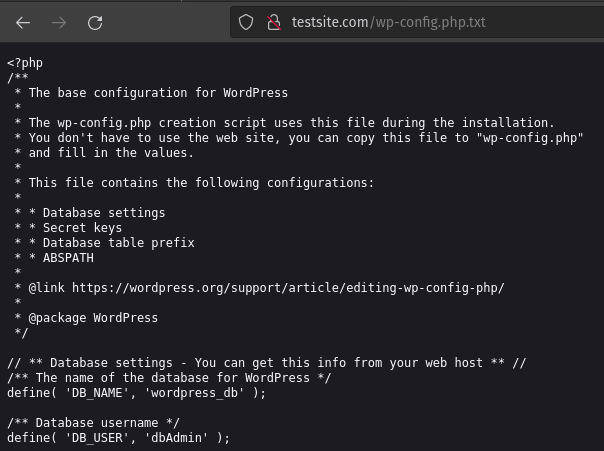Click the insecure connection padlock icon
This screenshot has height=451, width=604.
click(x=273, y=22)
